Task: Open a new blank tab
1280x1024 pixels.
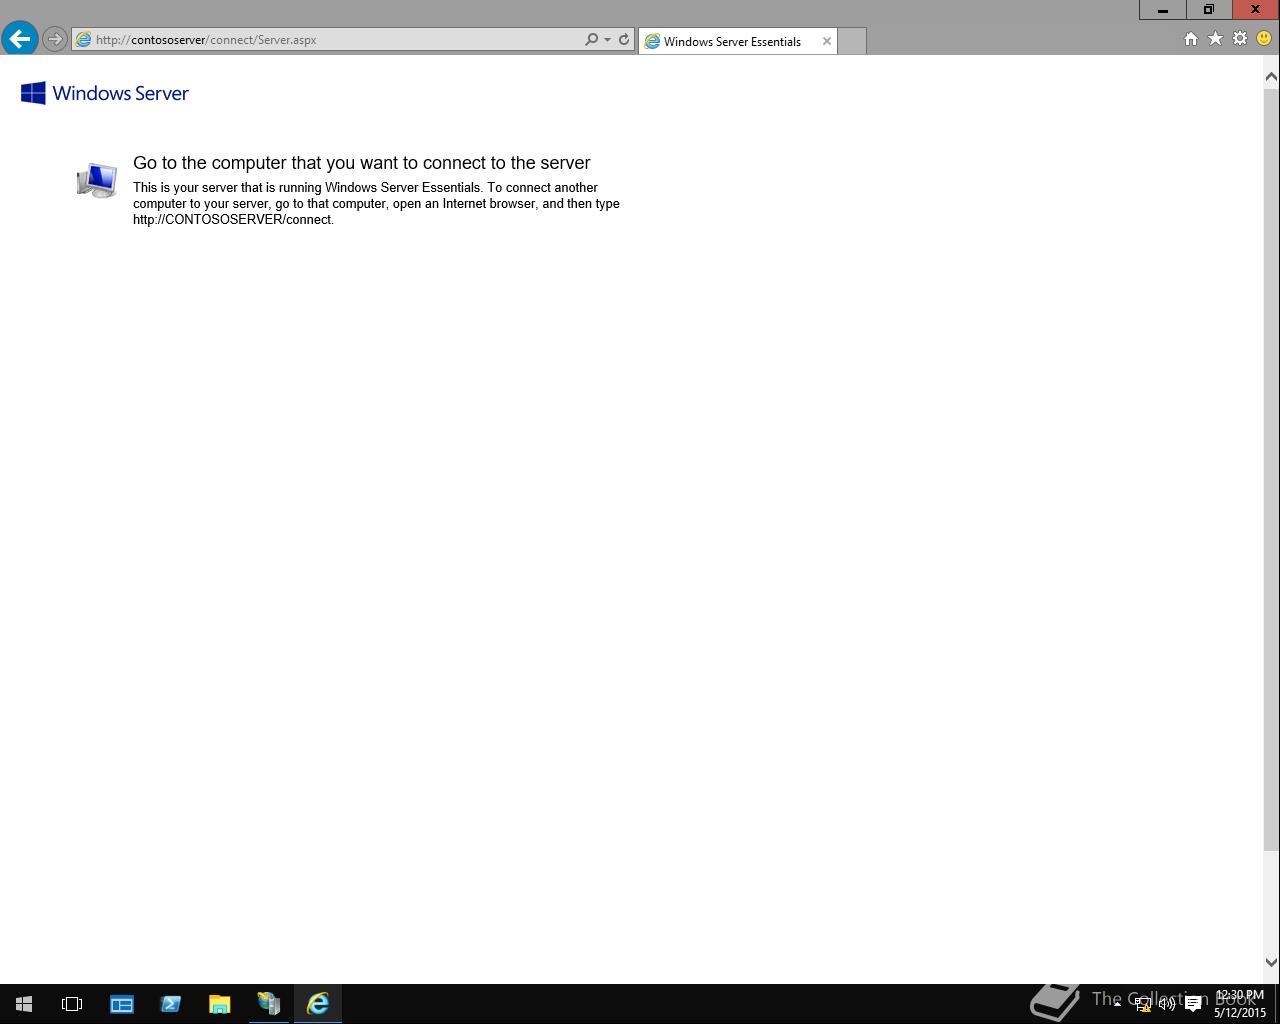Action: (852, 41)
